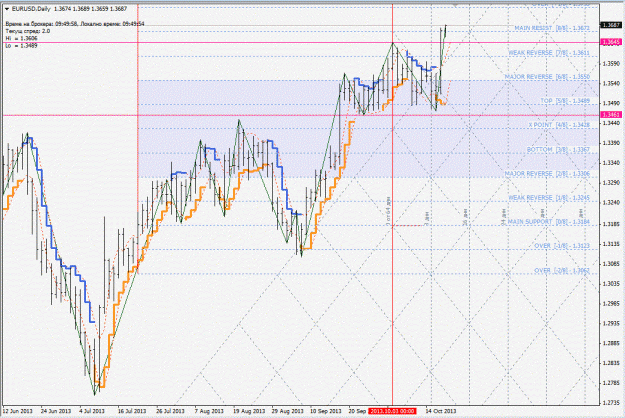Viewport: 625px width, 418px height.
Task: Click BOTTOM [3/8] - 1.3367 label
Action: point(558,149)
